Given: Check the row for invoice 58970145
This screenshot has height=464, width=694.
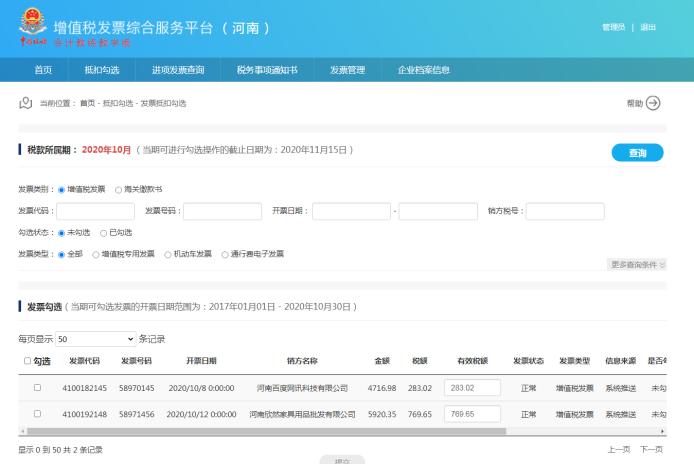Looking at the screenshot, I should point(38,387).
